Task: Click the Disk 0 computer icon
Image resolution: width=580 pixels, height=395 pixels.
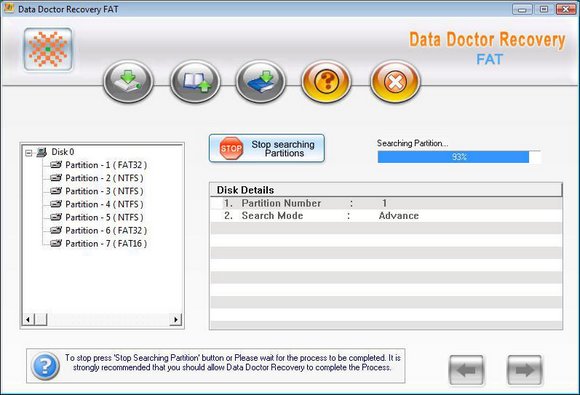Action: point(42,152)
